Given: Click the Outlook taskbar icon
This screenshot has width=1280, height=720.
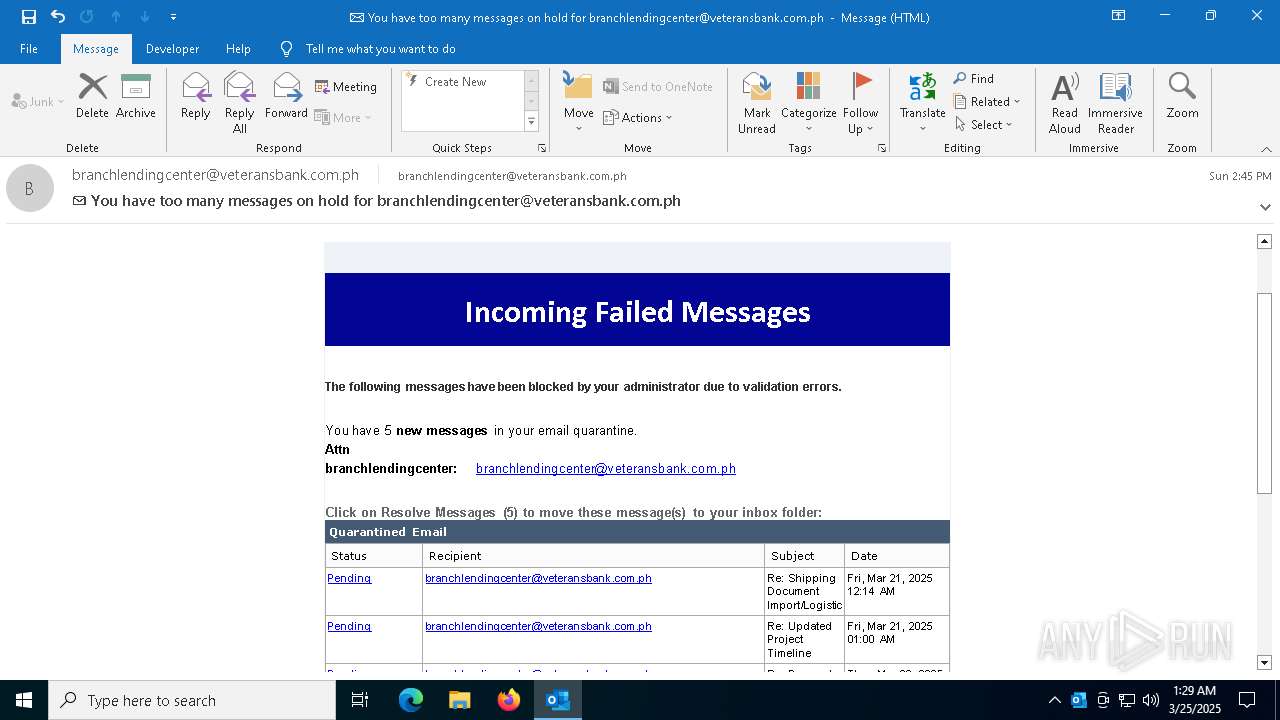Looking at the screenshot, I should pyautogui.click(x=558, y=700).
